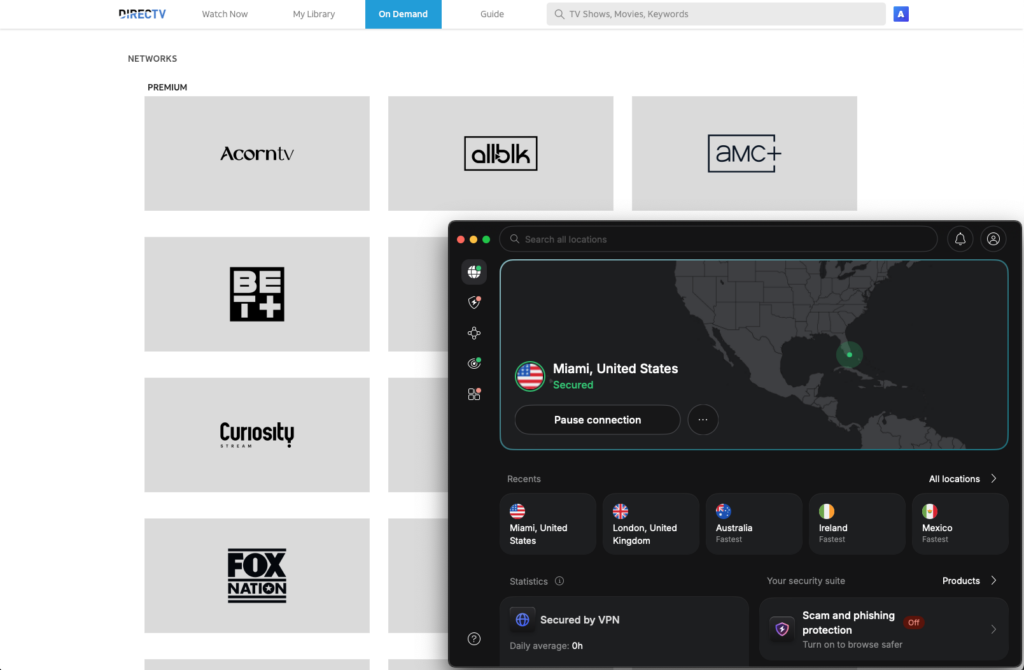This screenshot has width=1024, height=670.
Task: Focus the Search all locations field
Action: [718, 239]
